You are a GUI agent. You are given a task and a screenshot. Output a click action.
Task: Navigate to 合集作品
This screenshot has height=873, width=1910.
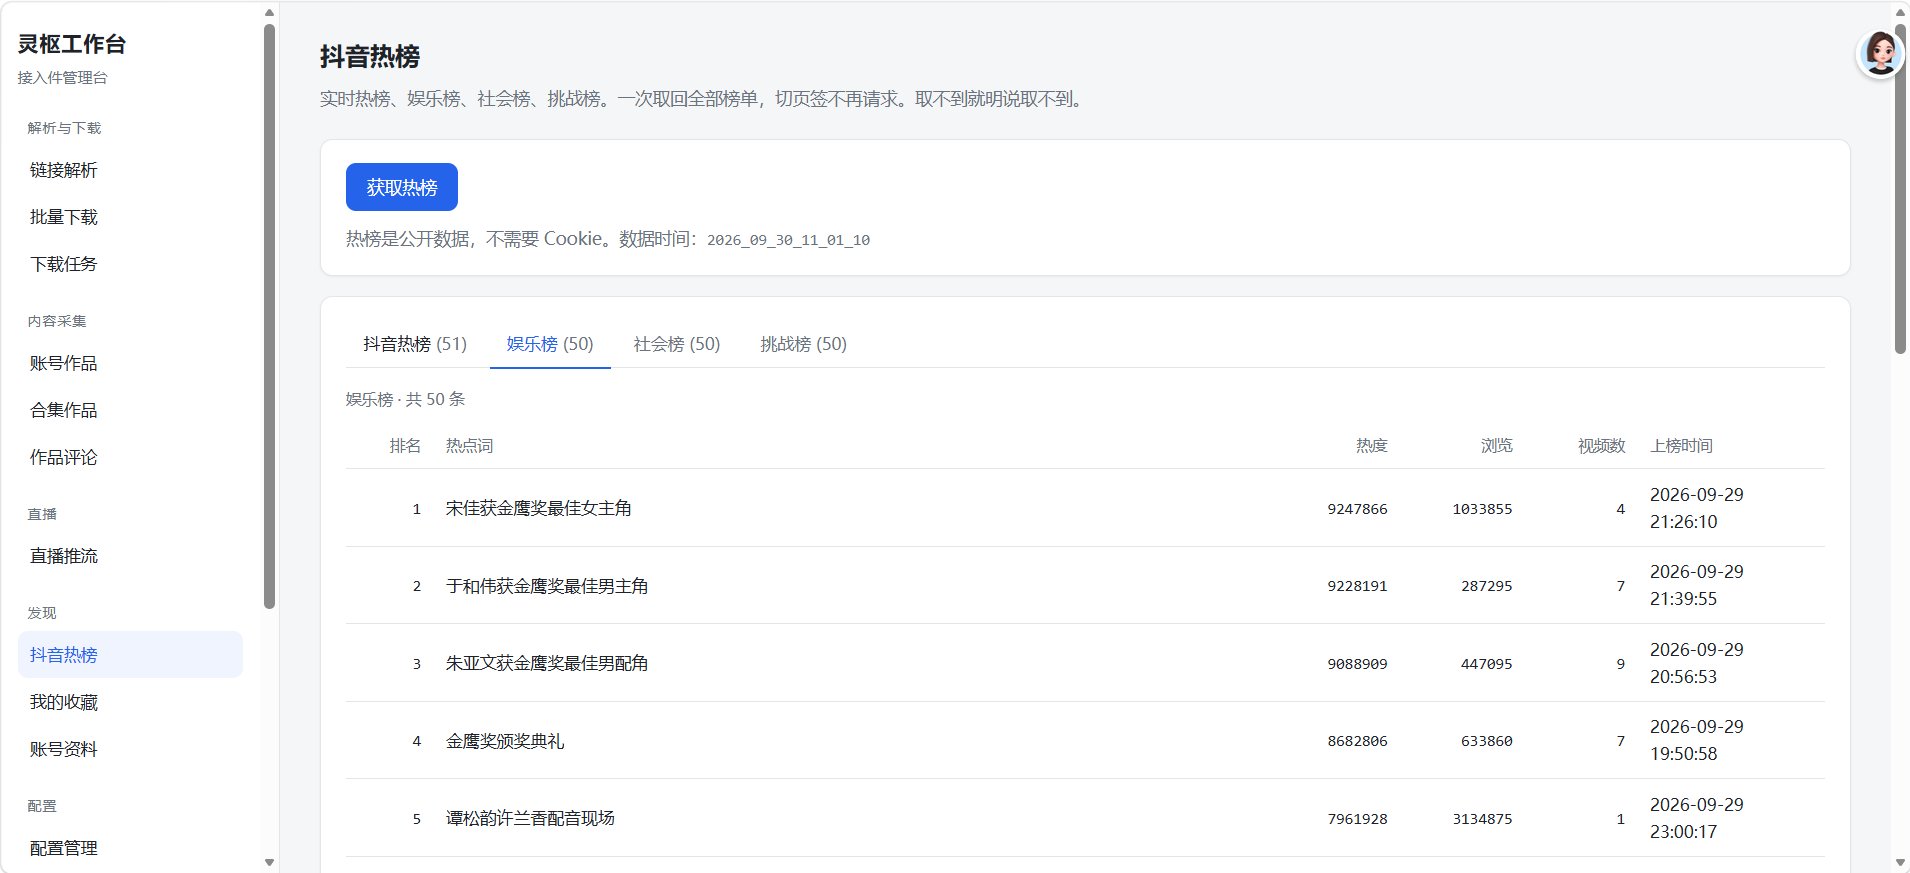tap(130, 410)
